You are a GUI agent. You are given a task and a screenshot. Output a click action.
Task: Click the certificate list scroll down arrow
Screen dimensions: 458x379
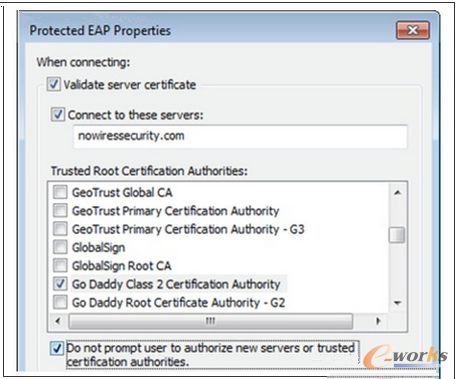(397, 303)
